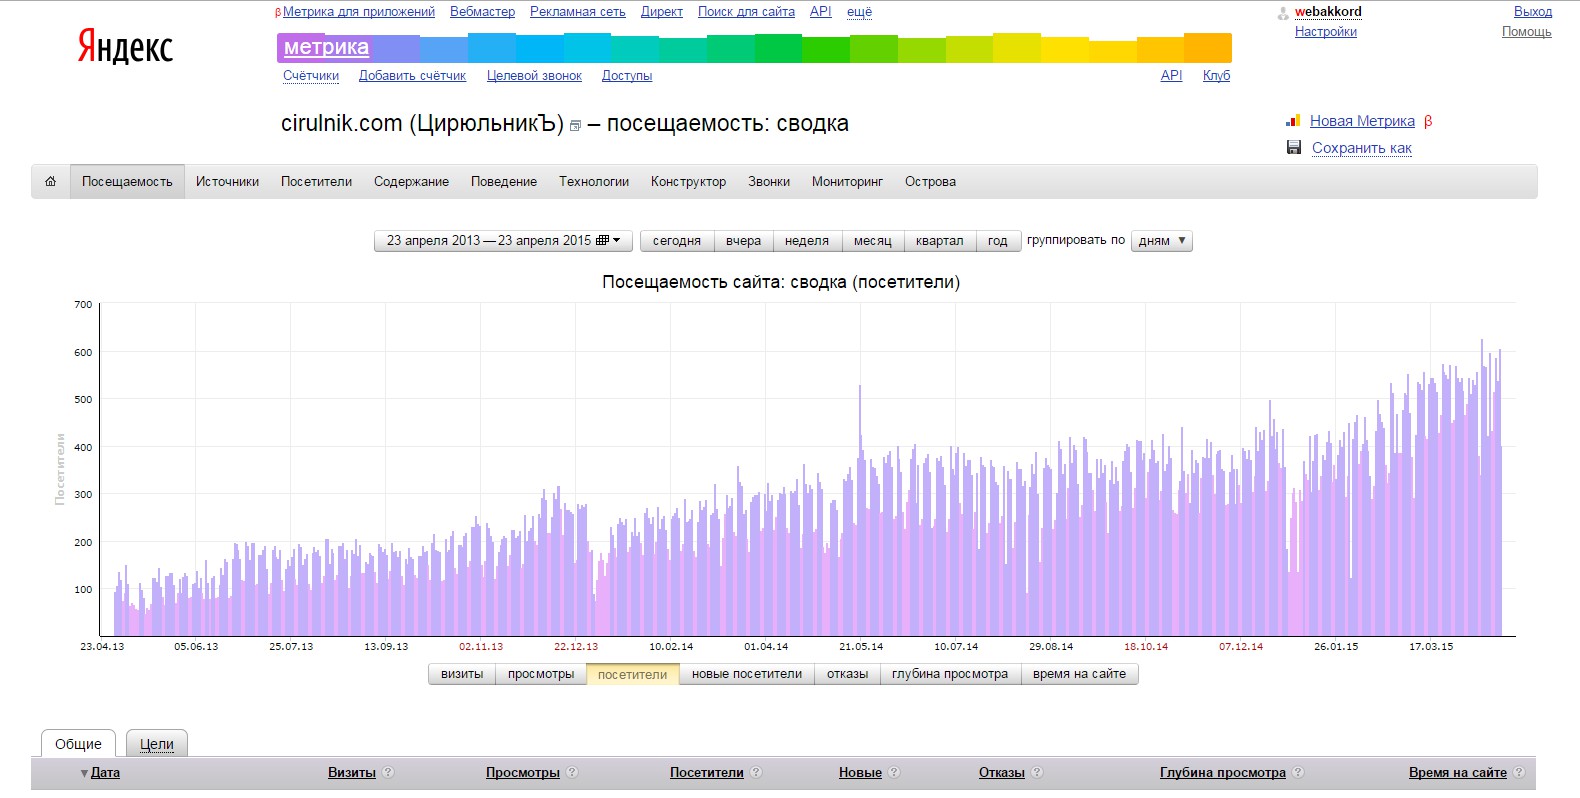1580x798 pixels.
Task: Select the 'квартал' period
Action: tap(940, 241)
